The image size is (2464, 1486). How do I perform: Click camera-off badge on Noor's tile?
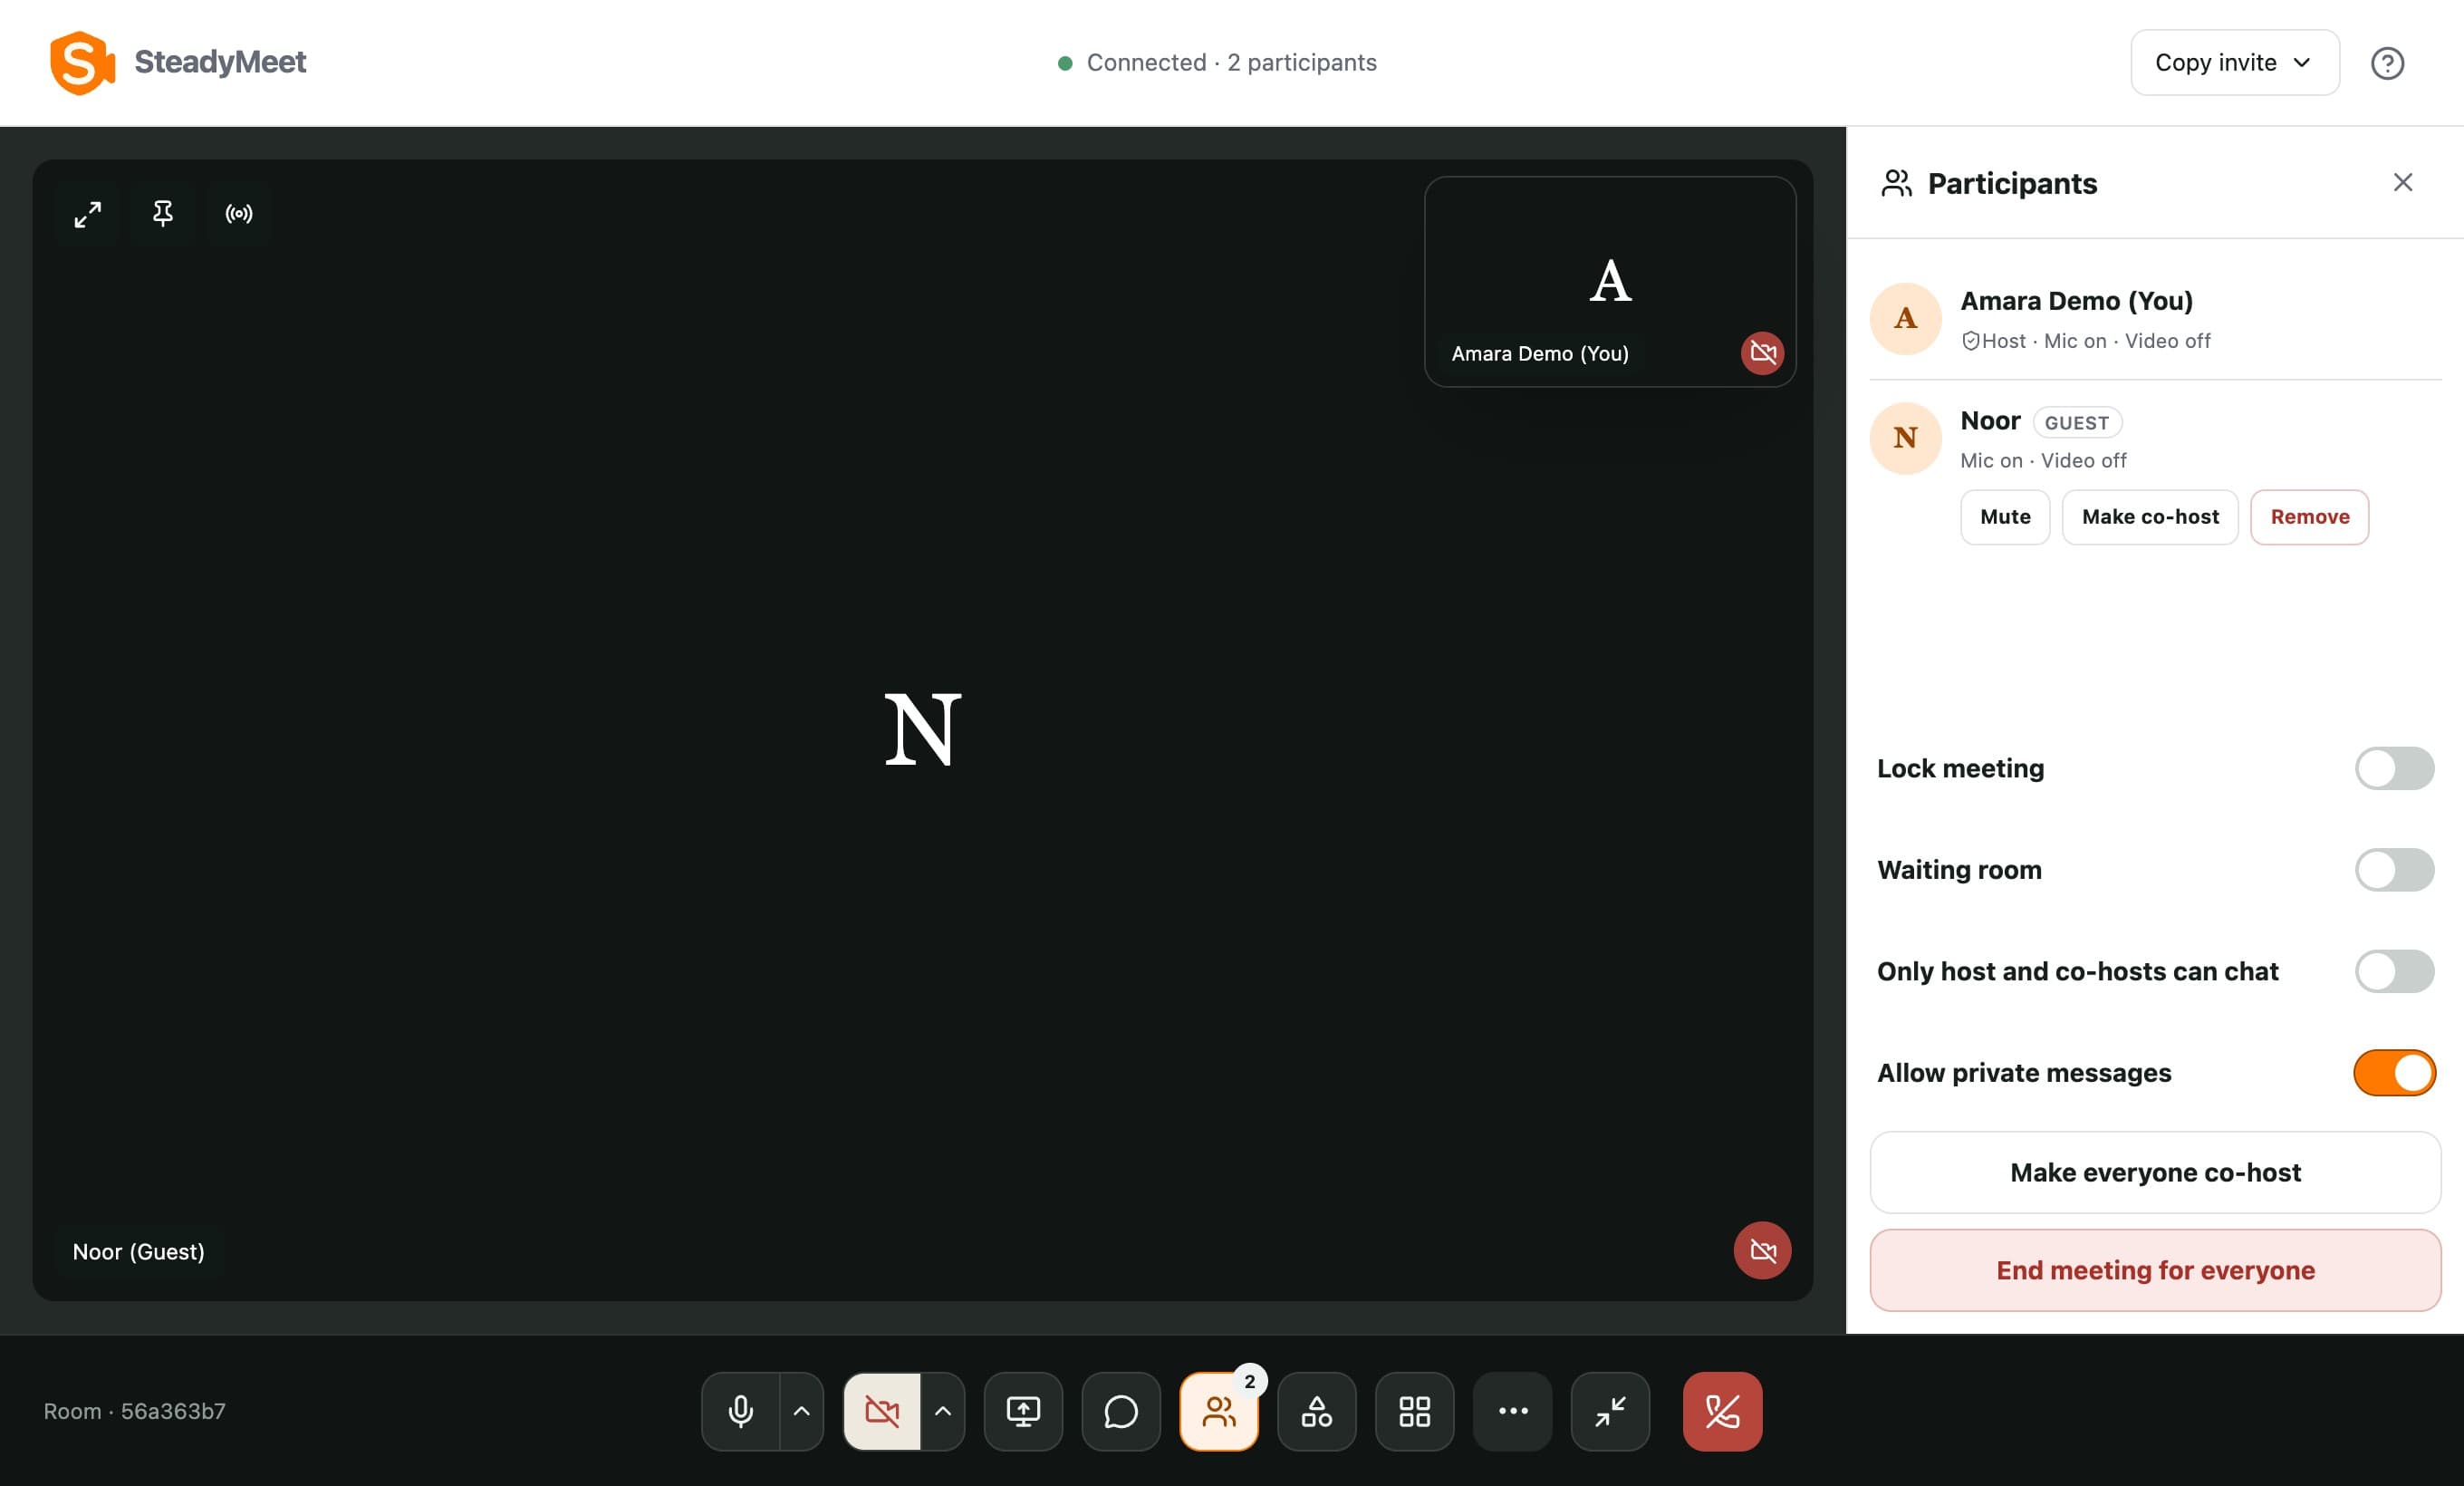tap(1762, 1250)
